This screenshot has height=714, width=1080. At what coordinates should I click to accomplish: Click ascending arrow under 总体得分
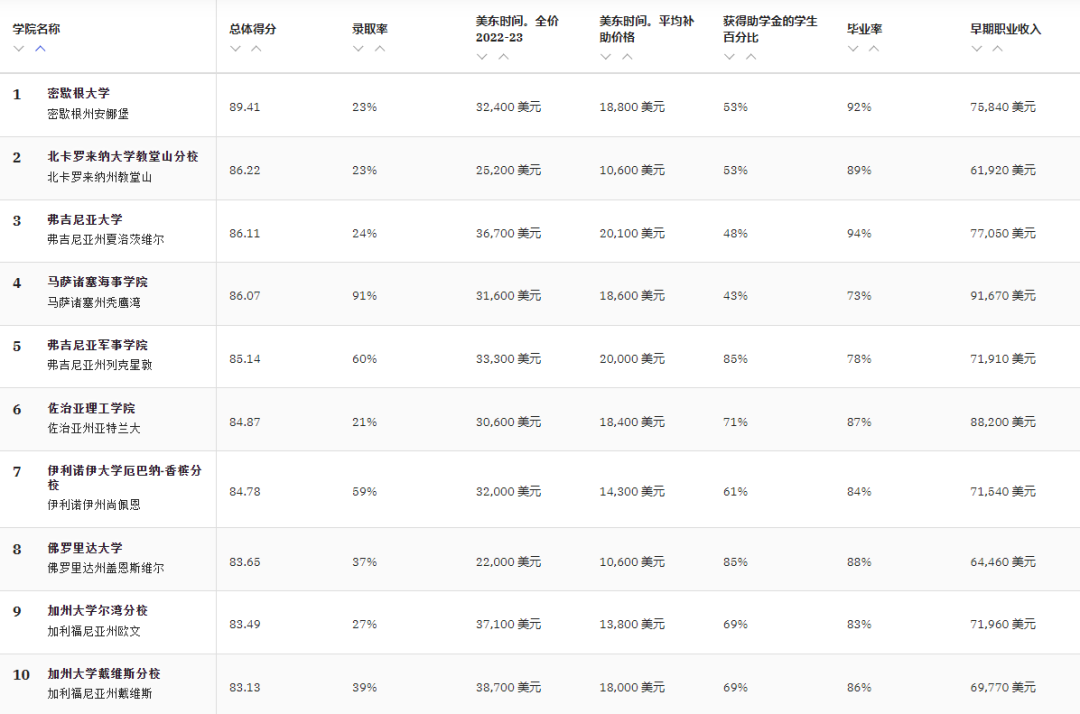click(x=257, y=48)
